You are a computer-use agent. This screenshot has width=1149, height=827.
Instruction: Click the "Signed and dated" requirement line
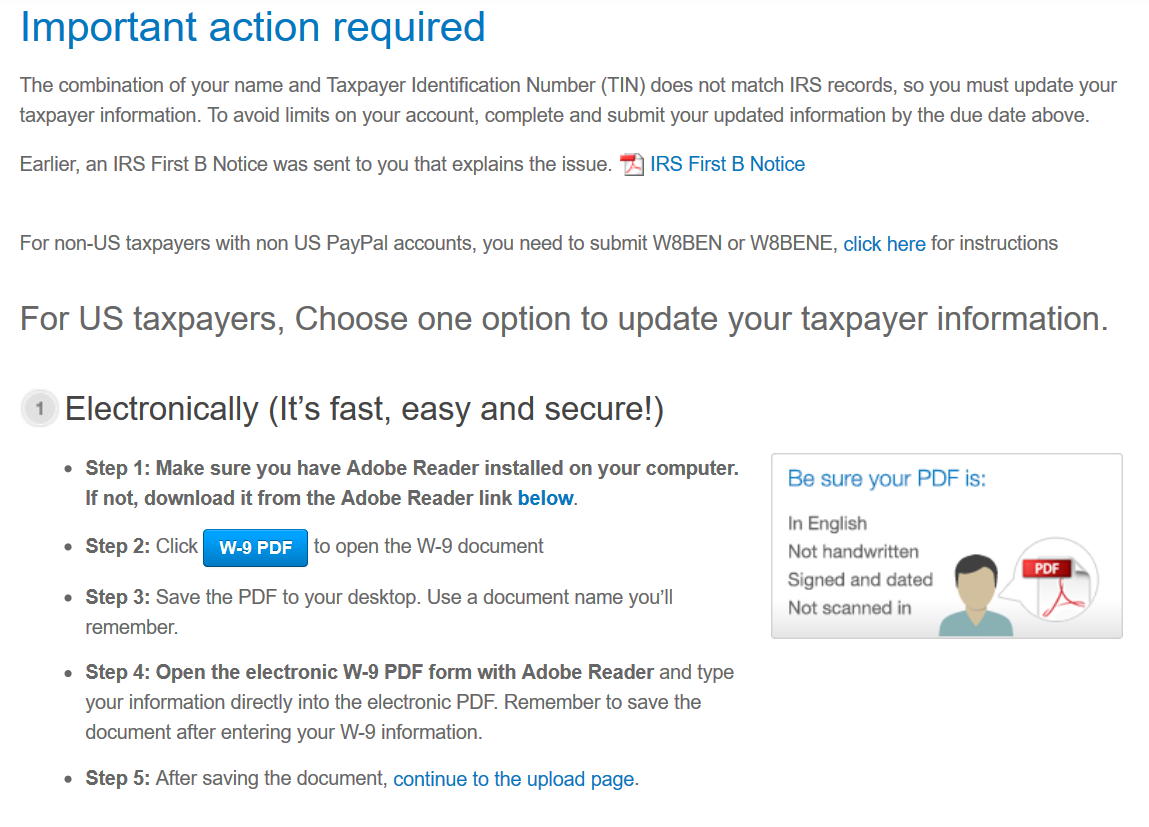point(860,580)
